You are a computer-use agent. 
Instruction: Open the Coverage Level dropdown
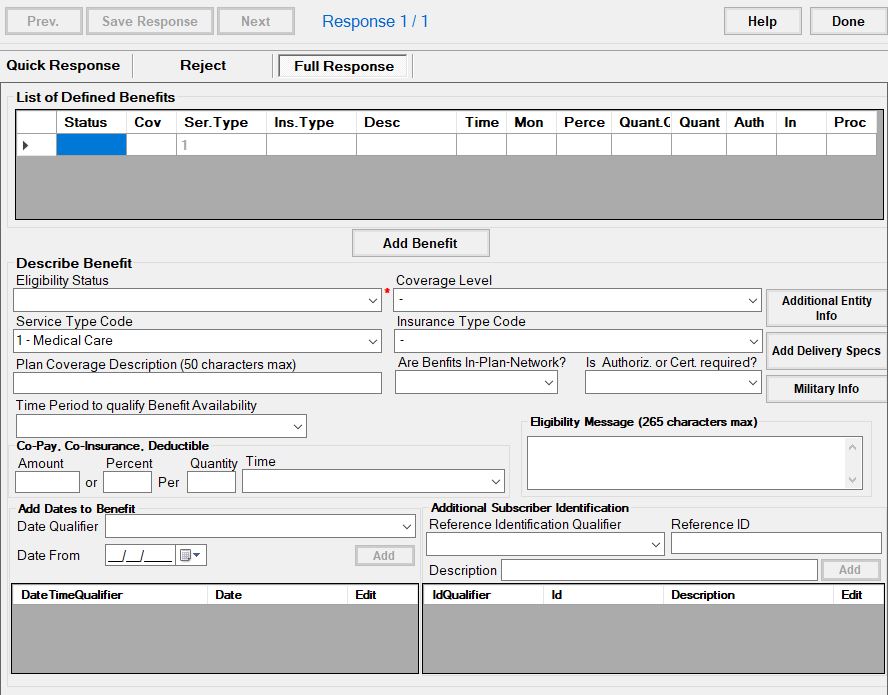click(x=753, y=301)
